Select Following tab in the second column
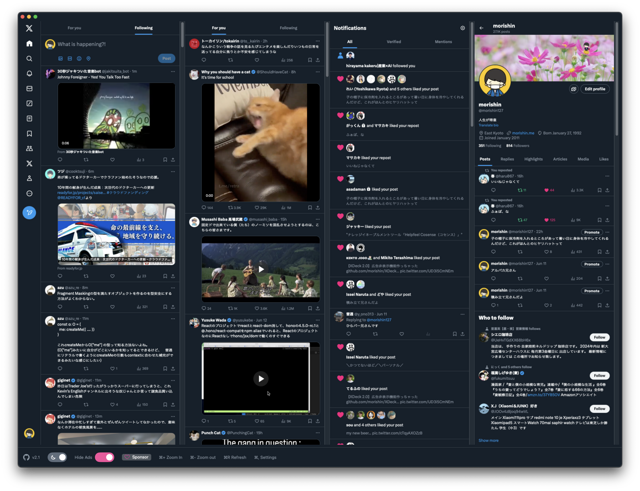 pyautogui.click(x=289, y=28)
